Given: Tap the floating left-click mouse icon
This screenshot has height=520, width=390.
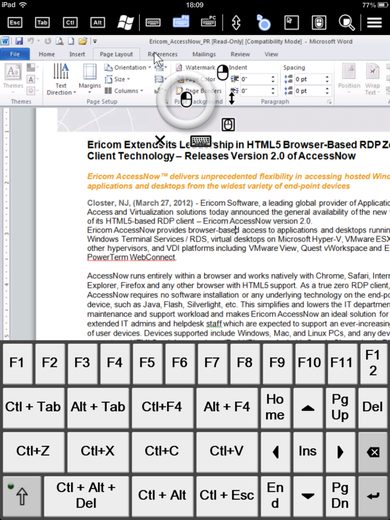Looking at the screenshot, I should click(x=186, y=99).
